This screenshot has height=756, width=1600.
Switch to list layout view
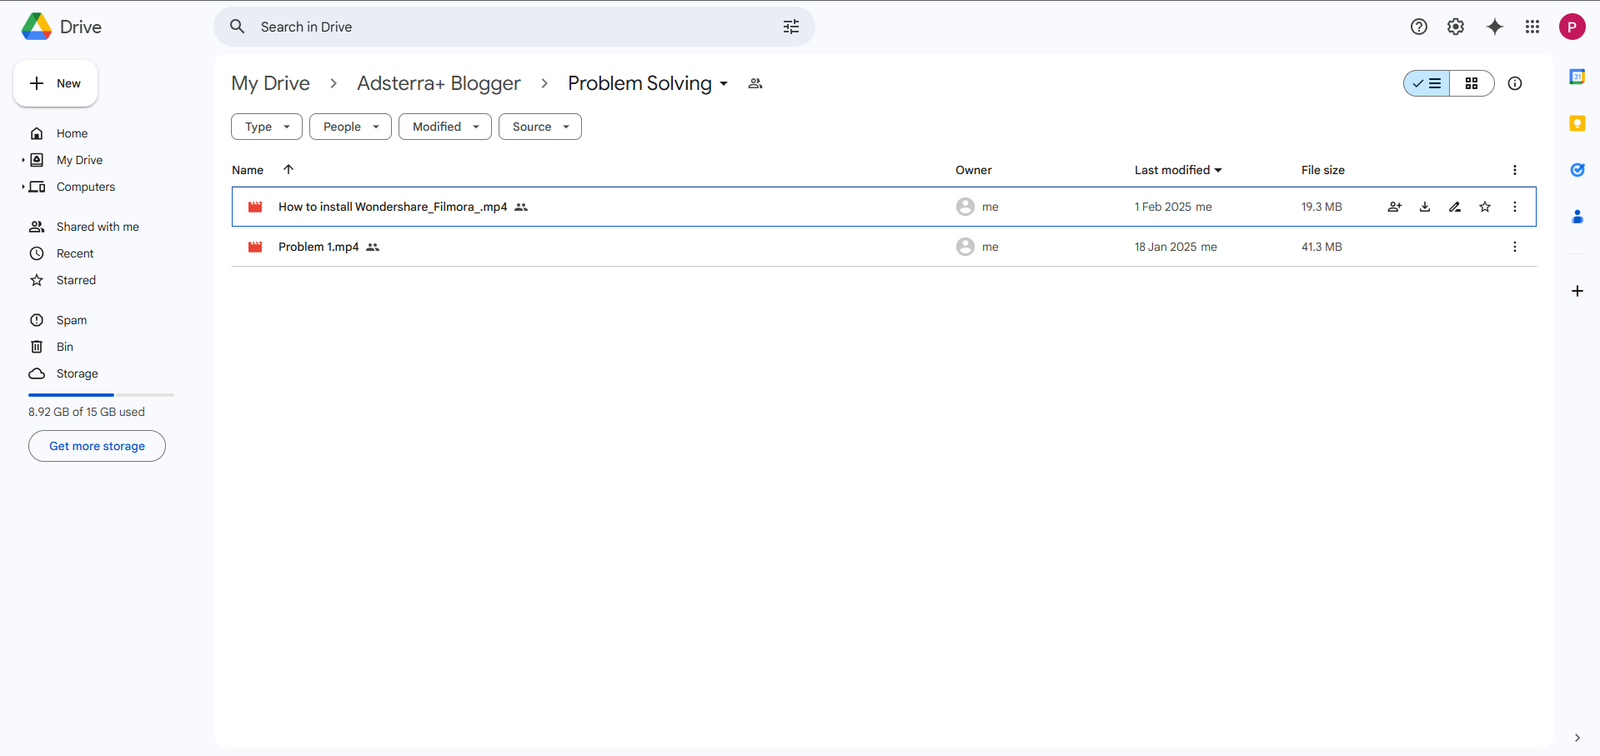pos(1427,84)
